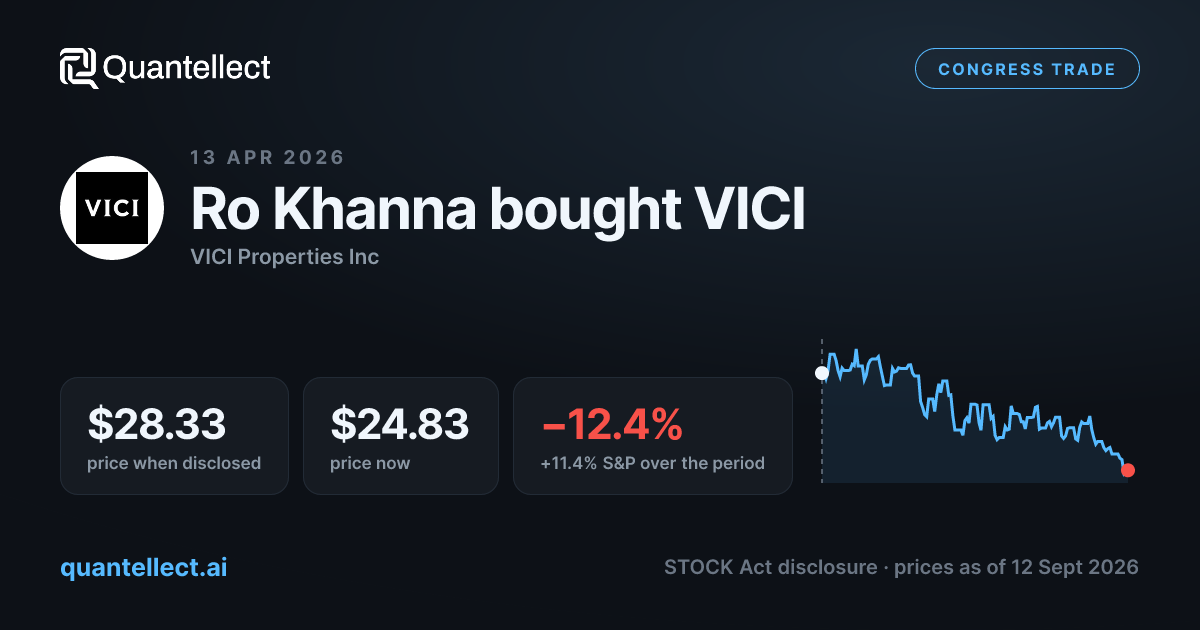Click the +11.4% S&P comparison text
This screenshot has width=1200, height=630.
click(653, 463)
